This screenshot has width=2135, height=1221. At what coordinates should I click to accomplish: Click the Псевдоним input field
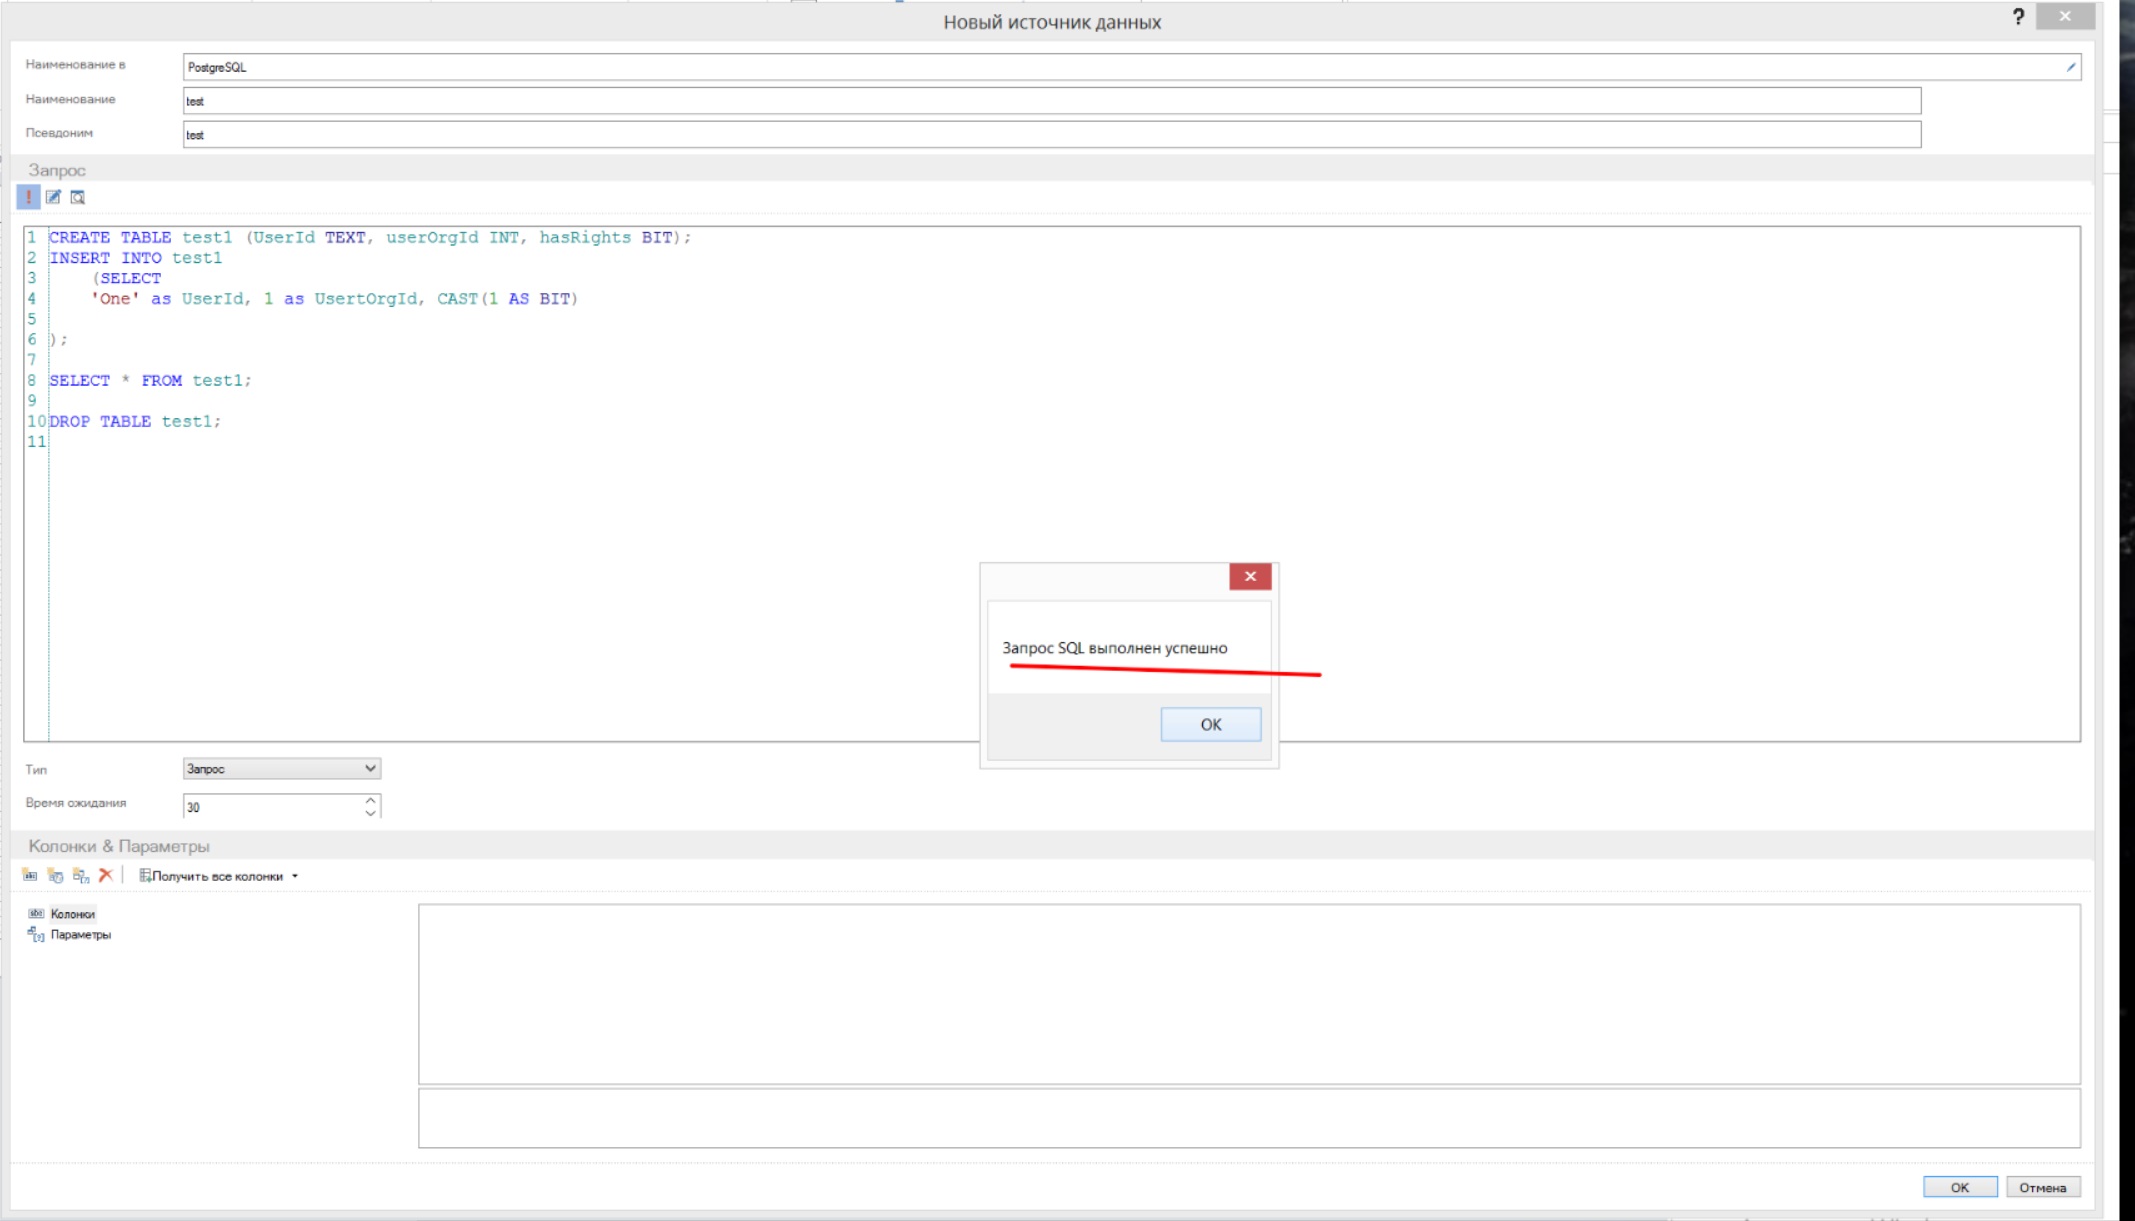pyautogui.click(x=1050, y=134)
